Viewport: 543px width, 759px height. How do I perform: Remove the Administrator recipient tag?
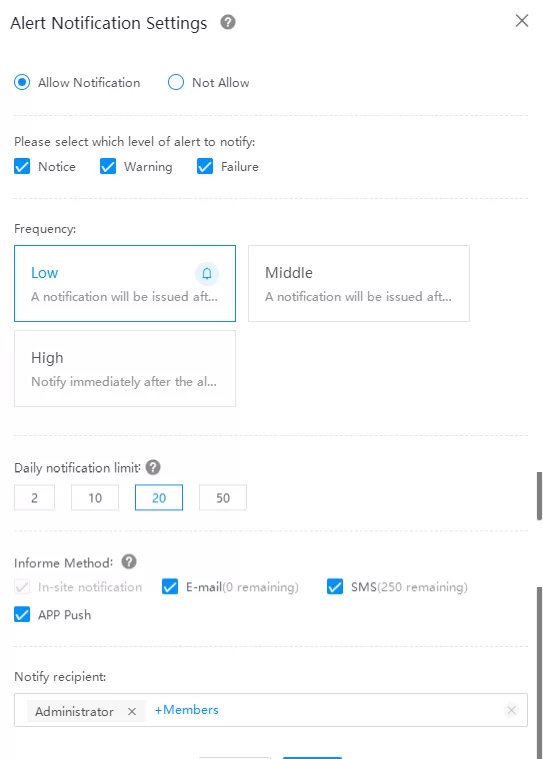click(132, 712)
